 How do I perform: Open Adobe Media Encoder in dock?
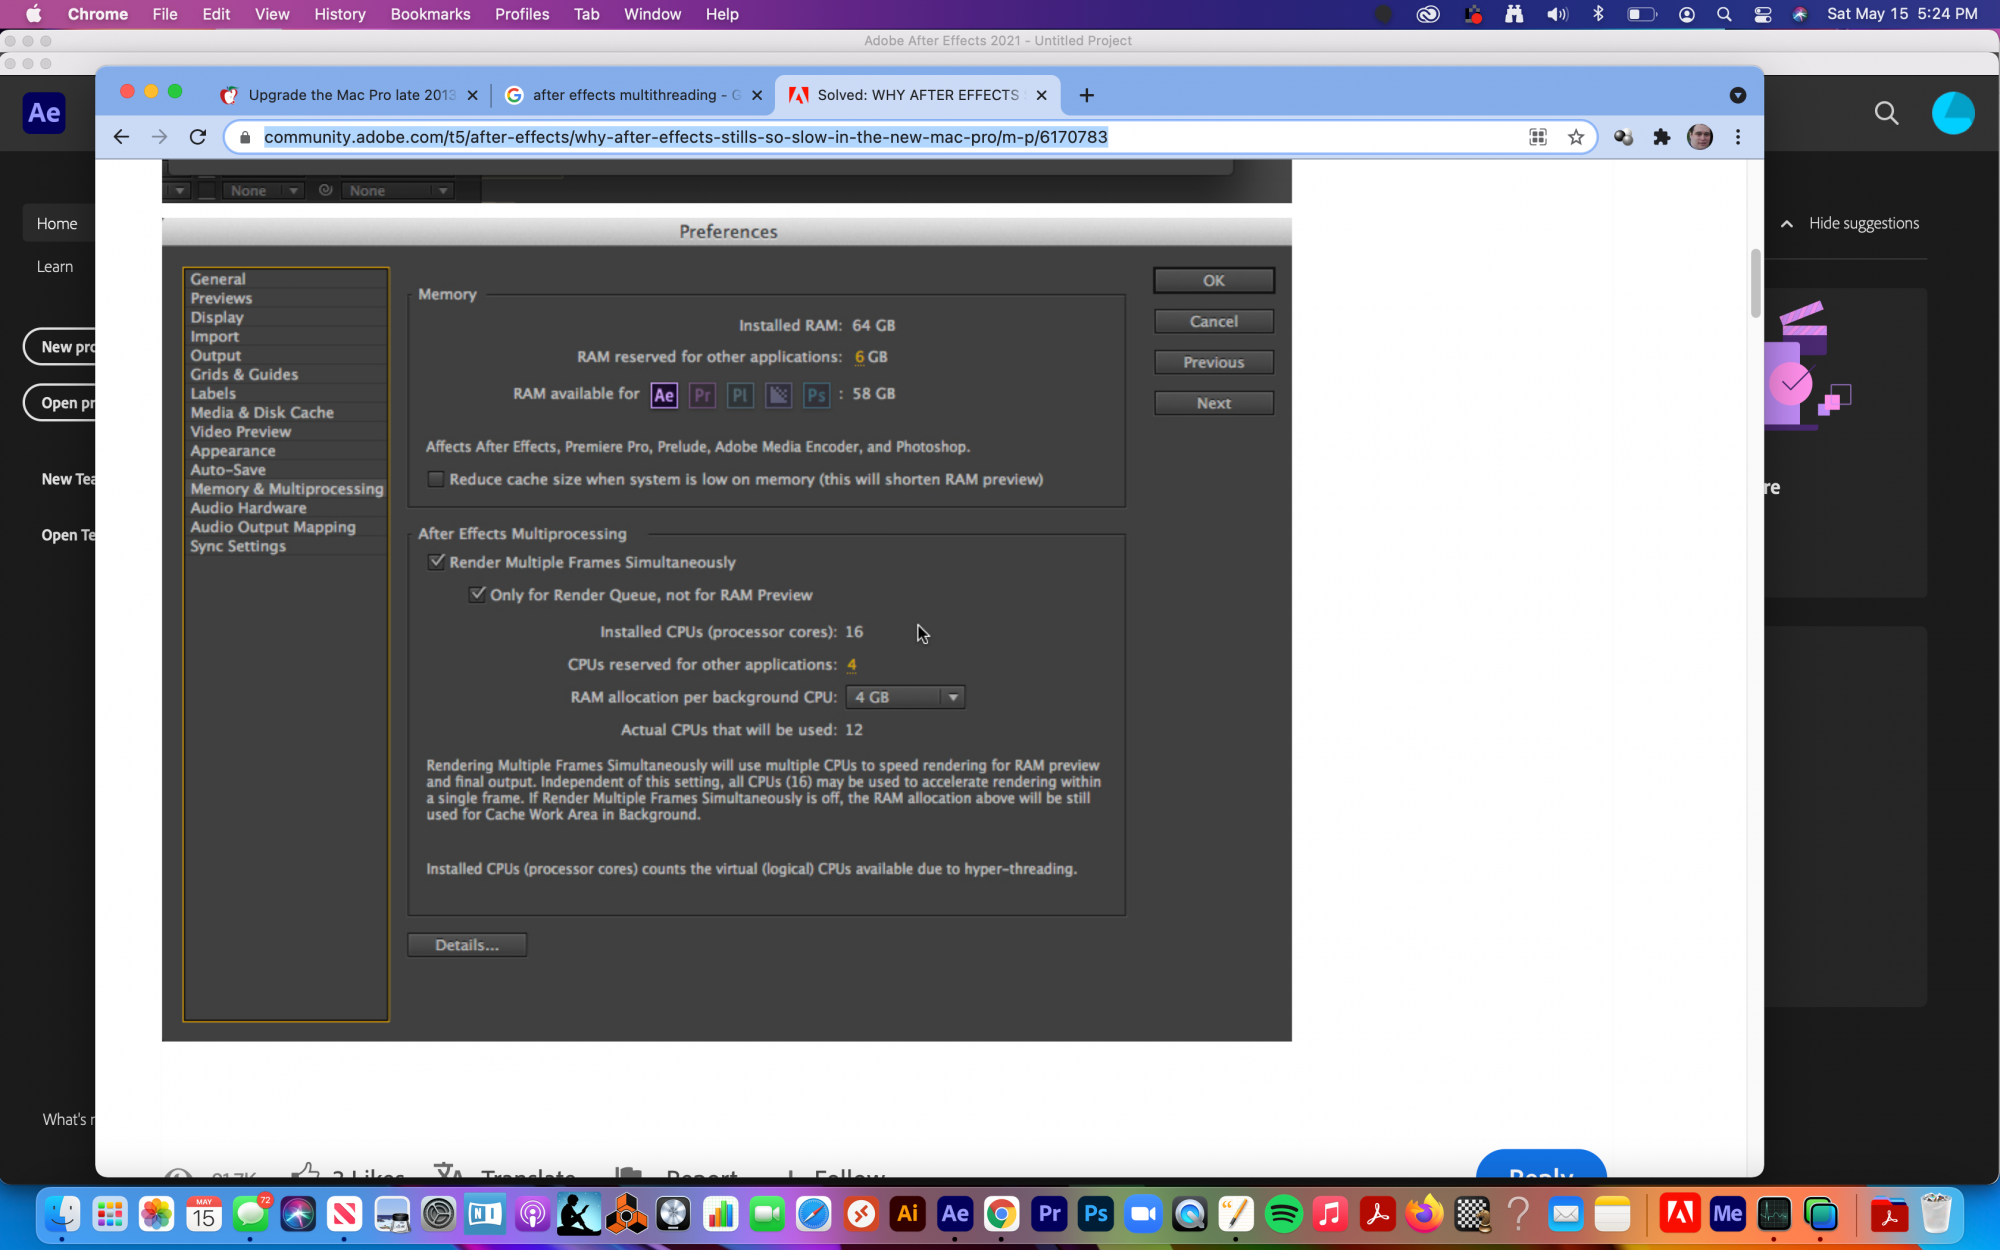point(1727,1215)
